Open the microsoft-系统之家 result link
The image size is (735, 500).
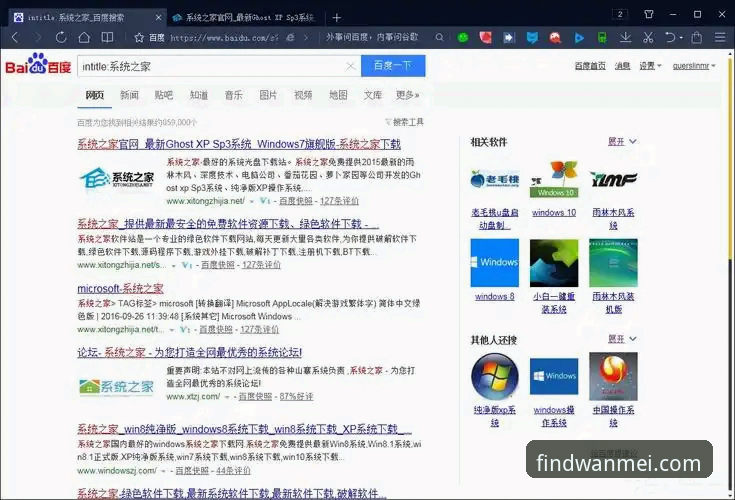(x=120, y=288)
